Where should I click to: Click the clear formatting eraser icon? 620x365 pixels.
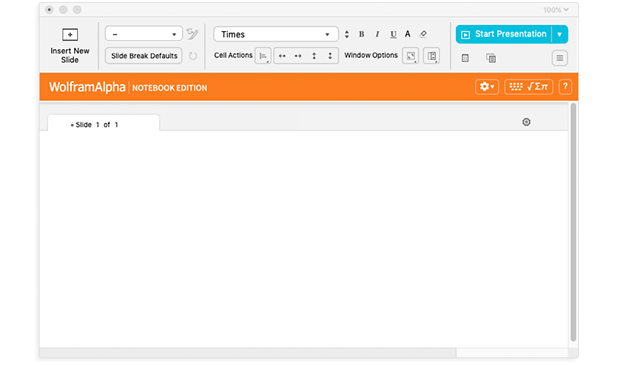(x=423, y=34)
